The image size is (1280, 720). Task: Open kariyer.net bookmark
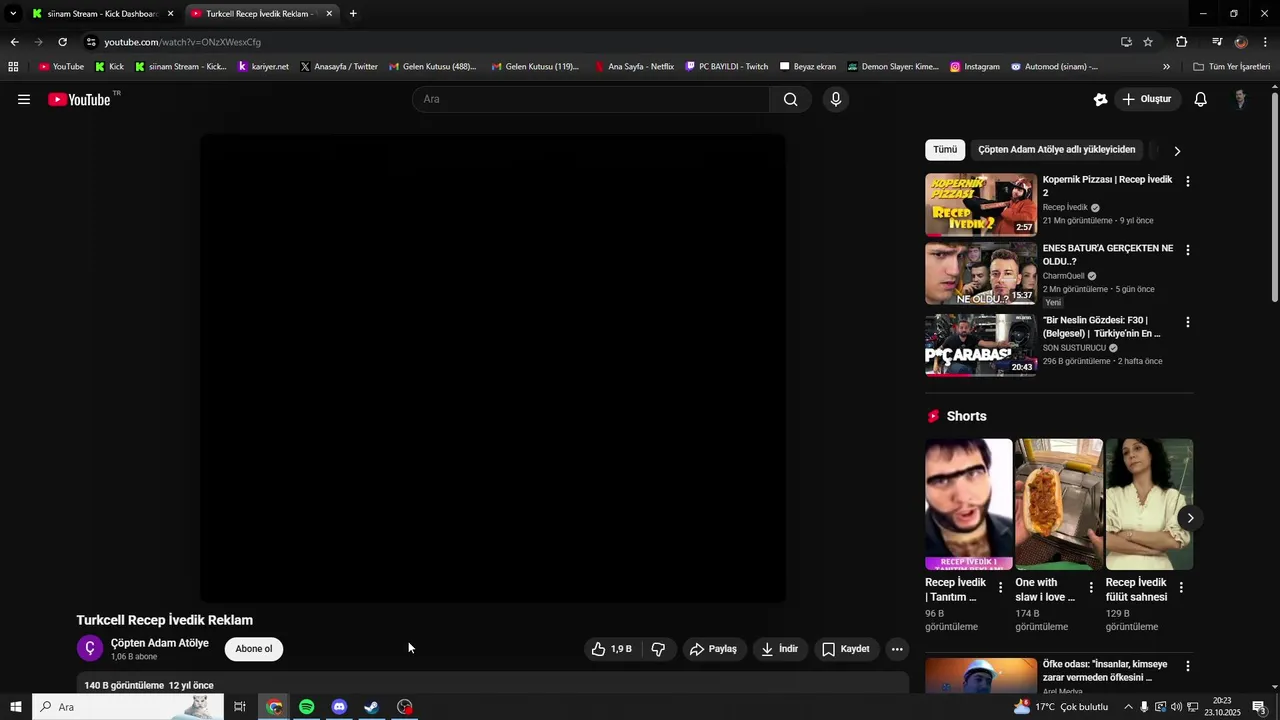point(263,67)
